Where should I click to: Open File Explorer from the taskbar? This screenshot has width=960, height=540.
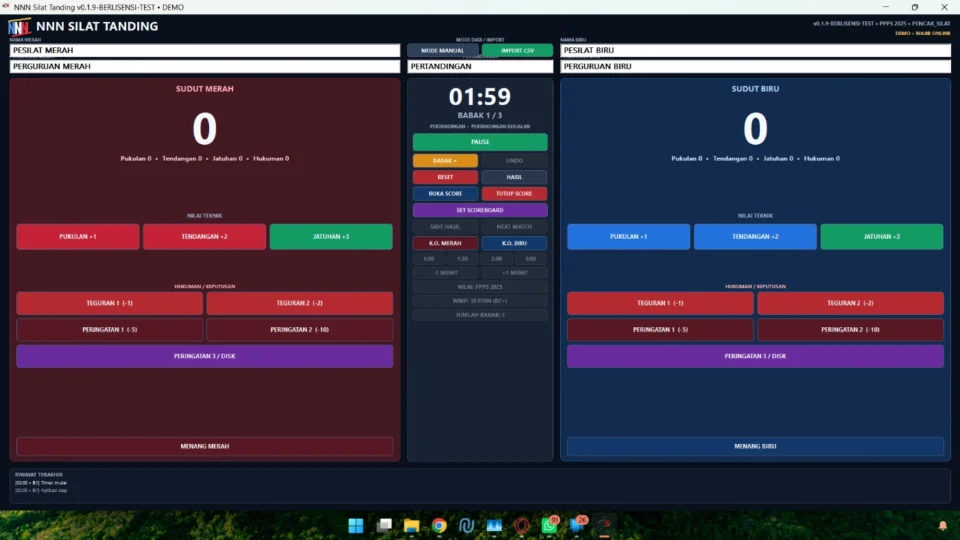411,525
